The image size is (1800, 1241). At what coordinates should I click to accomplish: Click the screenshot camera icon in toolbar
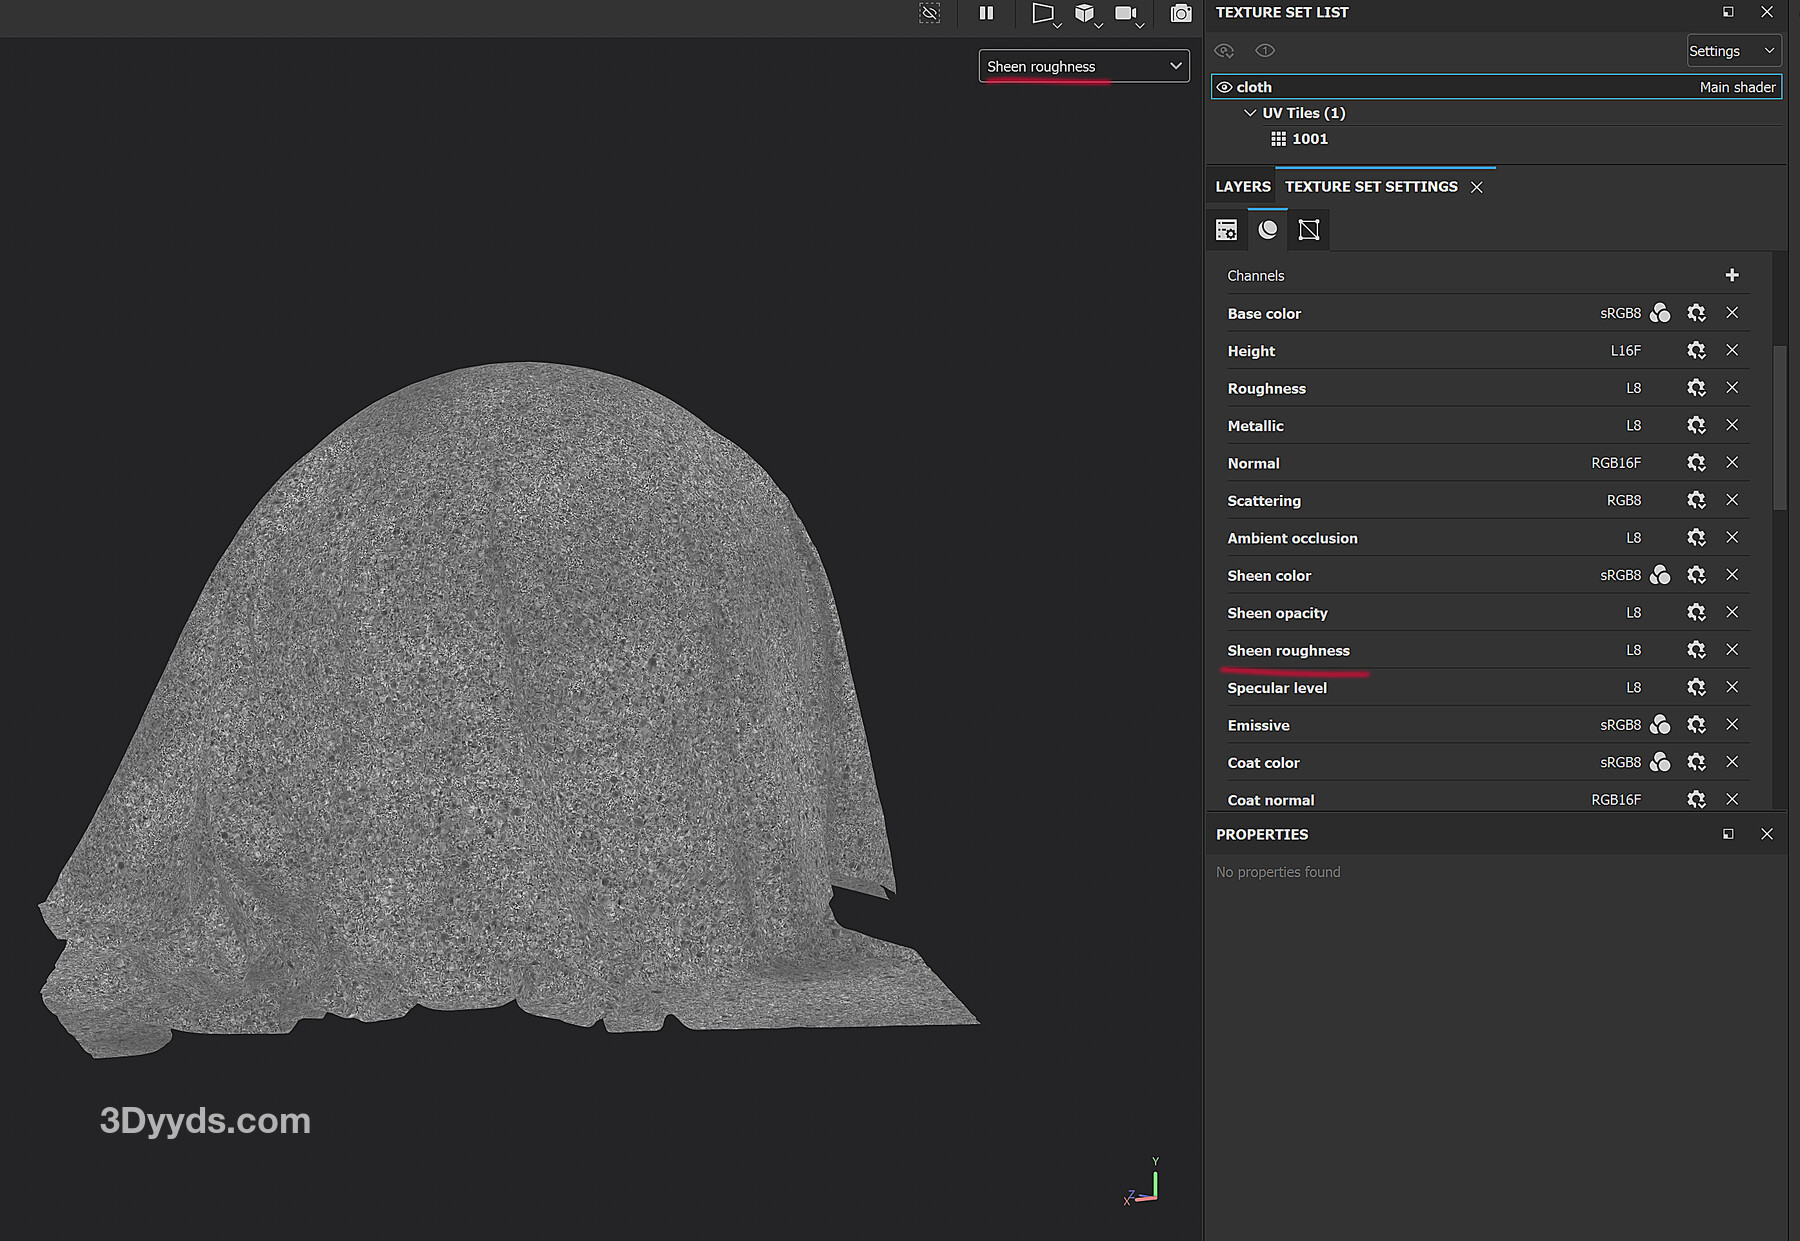tap(1181, 13)
